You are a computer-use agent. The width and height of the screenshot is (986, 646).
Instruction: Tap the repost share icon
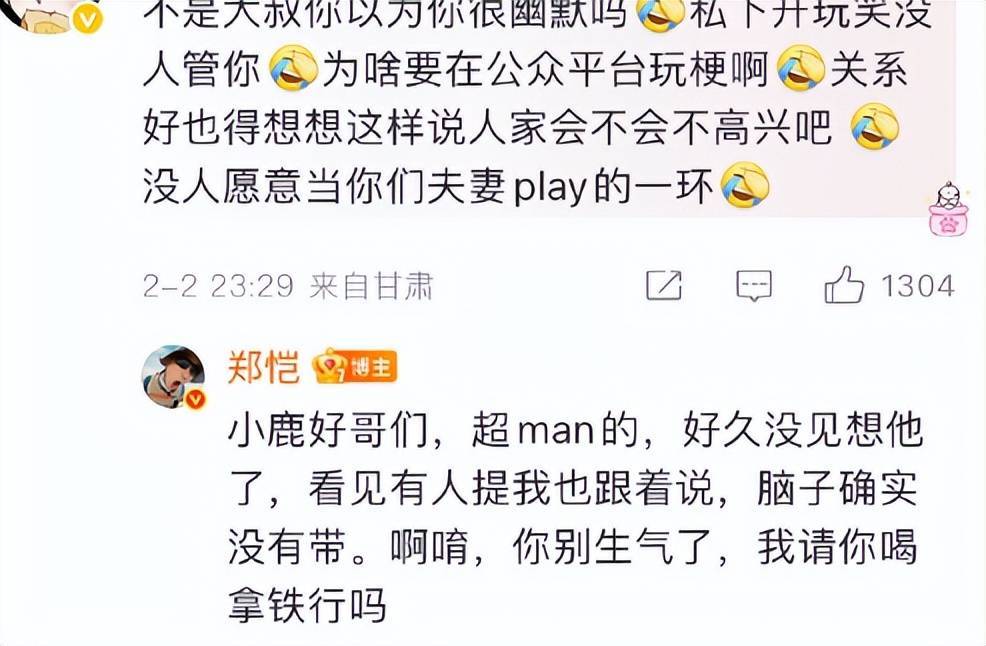664,286
